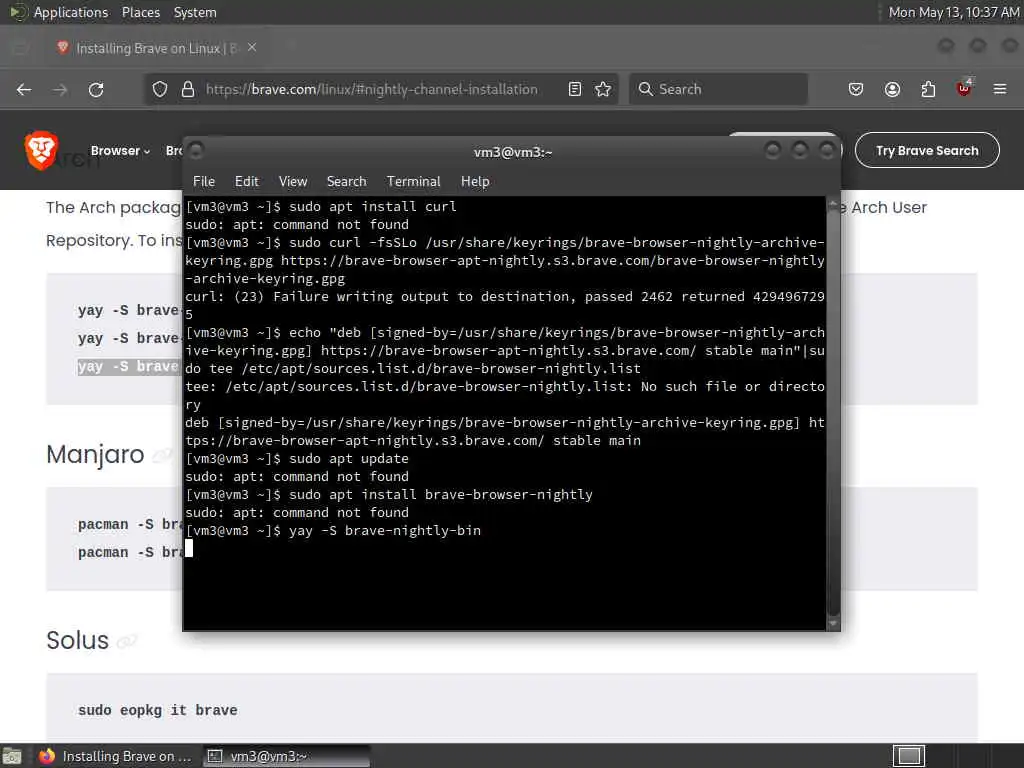Open the uBlock Origin extension icon

964,88
